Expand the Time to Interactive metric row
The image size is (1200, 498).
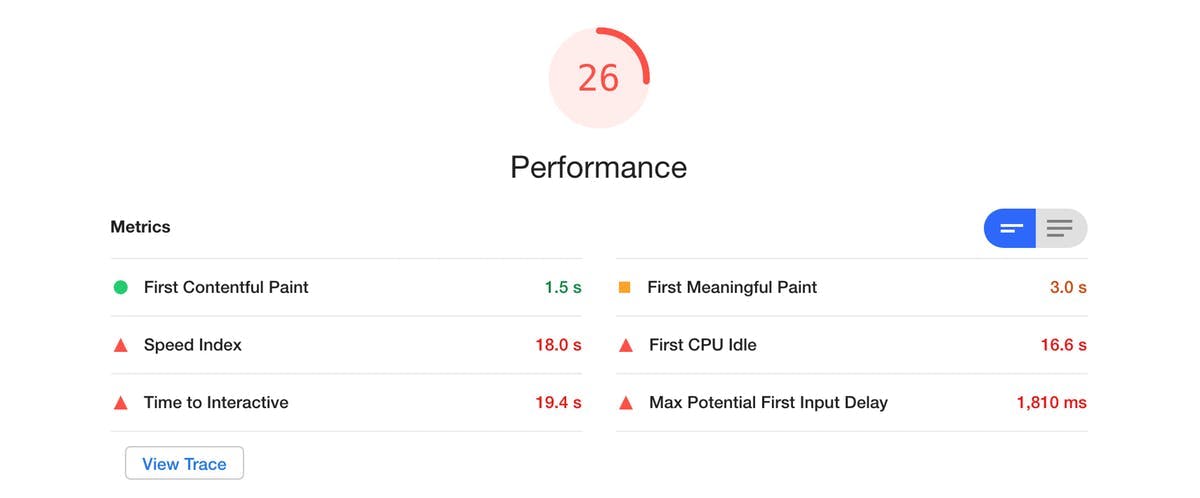click(216, 403)
